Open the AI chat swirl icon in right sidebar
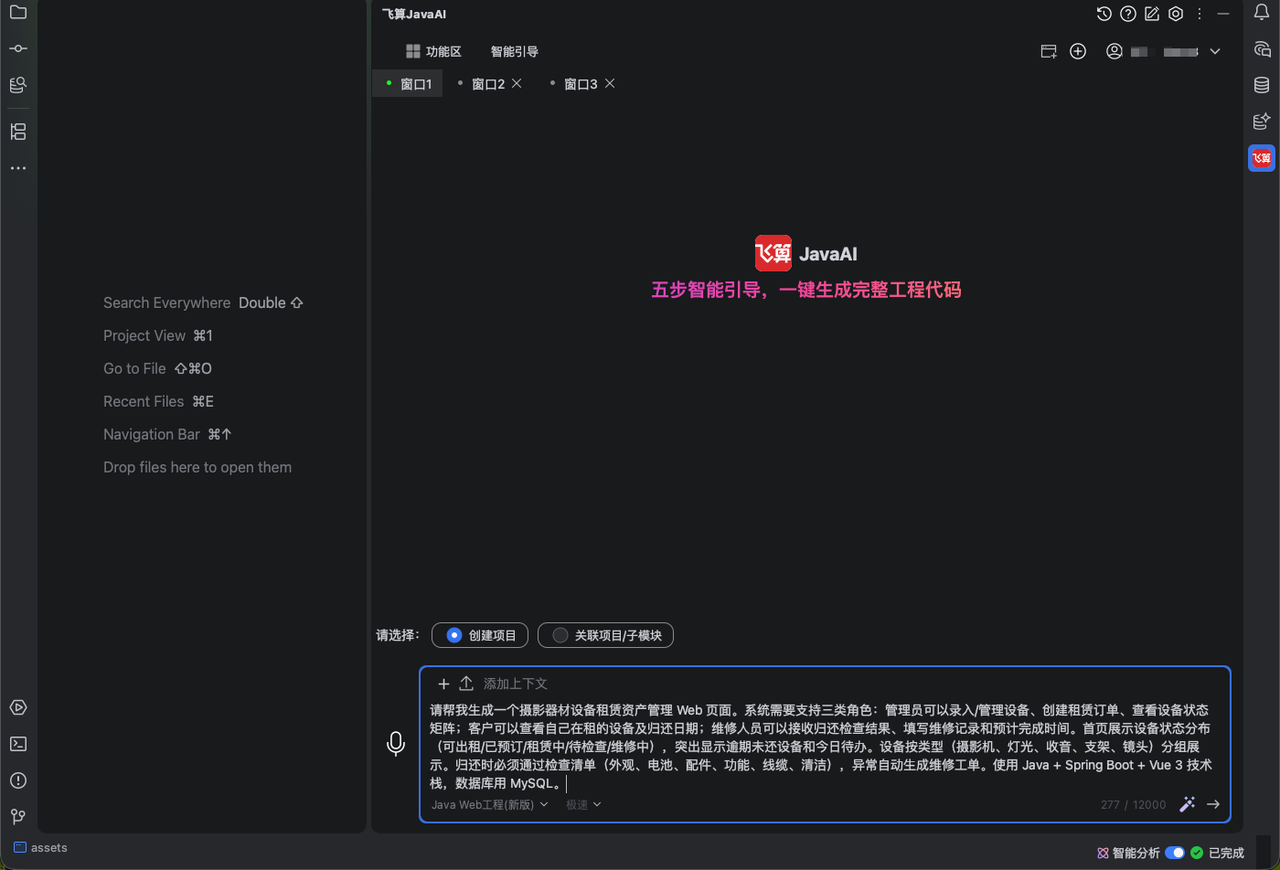 (1262, 50)
